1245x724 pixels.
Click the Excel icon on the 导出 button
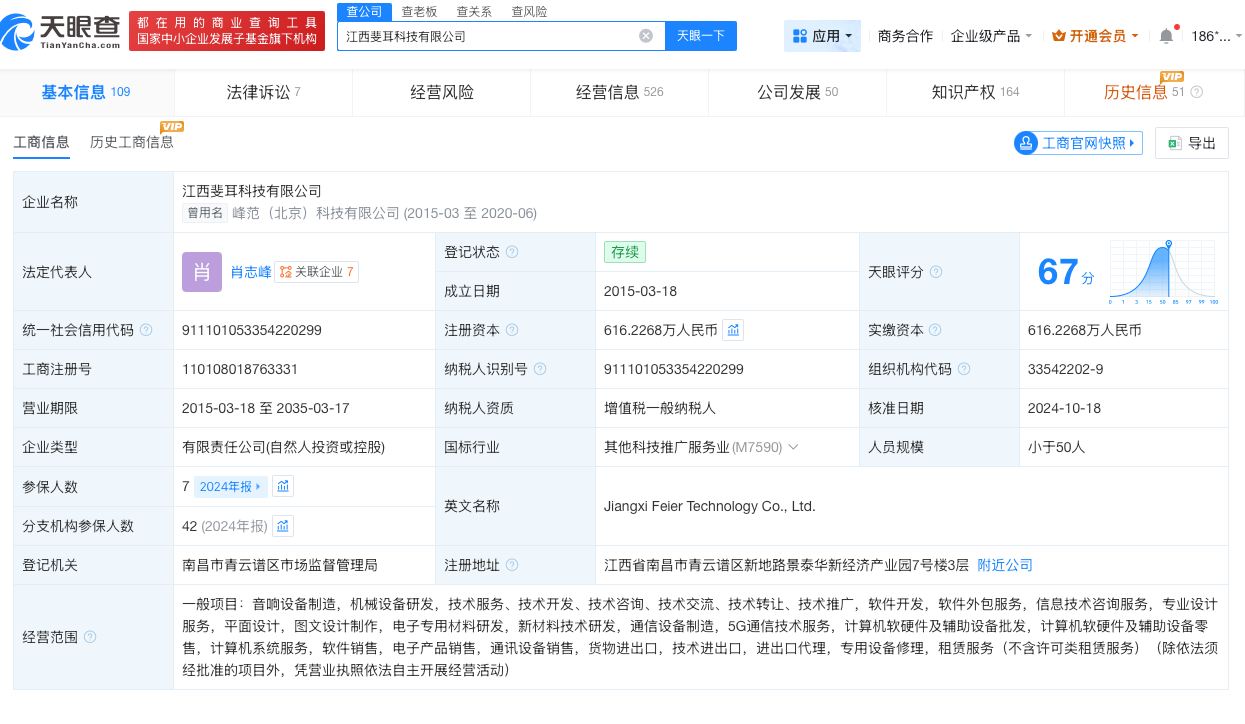(x=1174, y=143)
